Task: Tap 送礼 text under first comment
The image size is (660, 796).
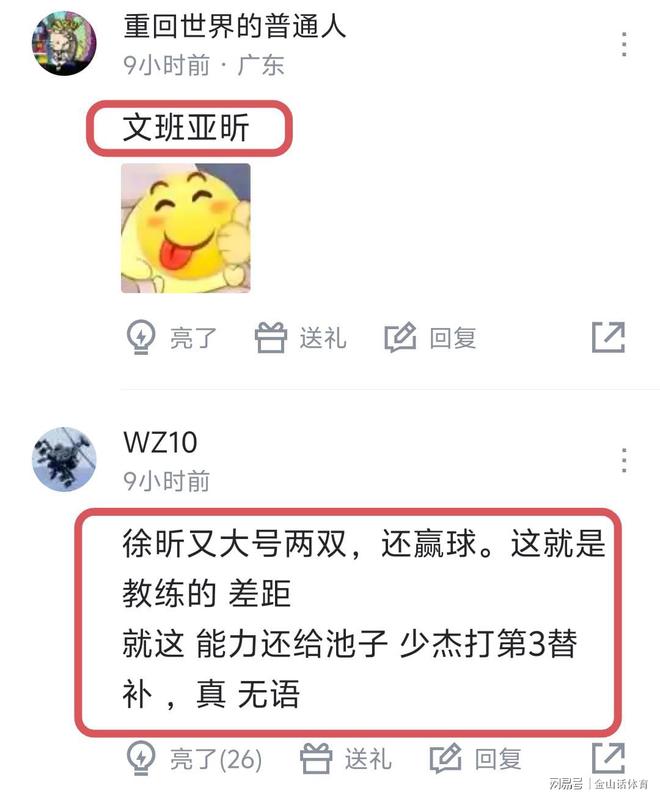Action: (x=323, y=338)
